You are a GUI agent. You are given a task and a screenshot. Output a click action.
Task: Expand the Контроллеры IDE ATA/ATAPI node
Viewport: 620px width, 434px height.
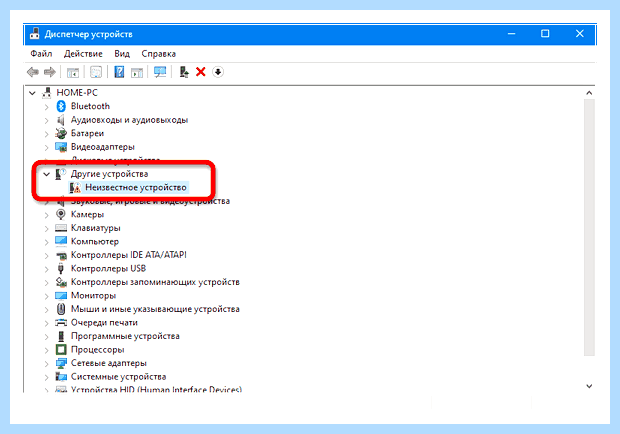tap(47, 255)
